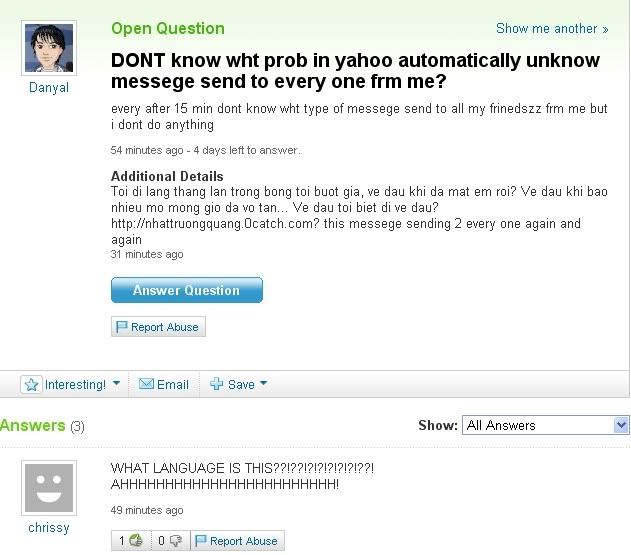Open Danyal's profile name link

(x=49, y=87)
